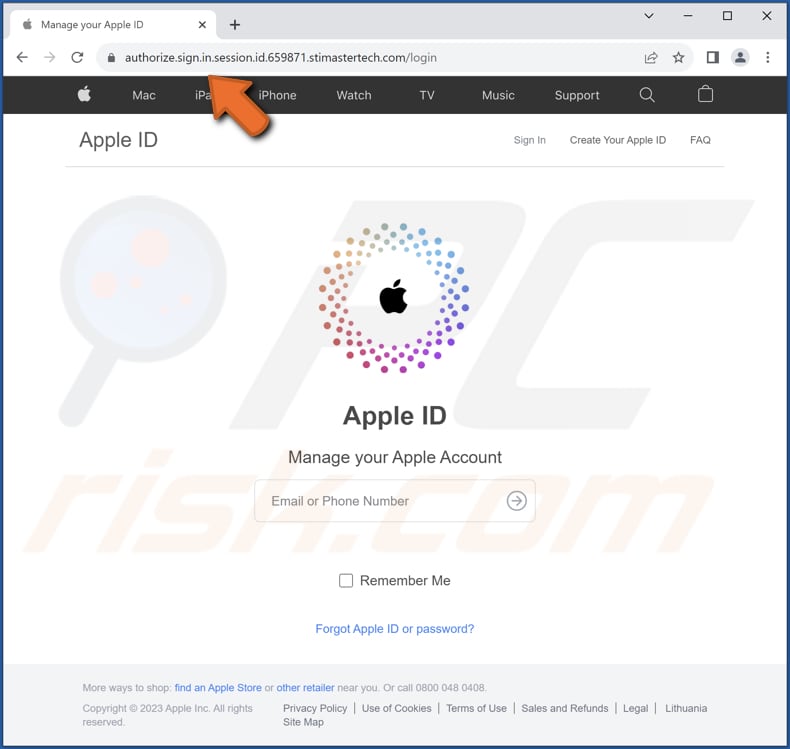
Task: Toggle the browser side panel icon
Action: pos(713,57)
